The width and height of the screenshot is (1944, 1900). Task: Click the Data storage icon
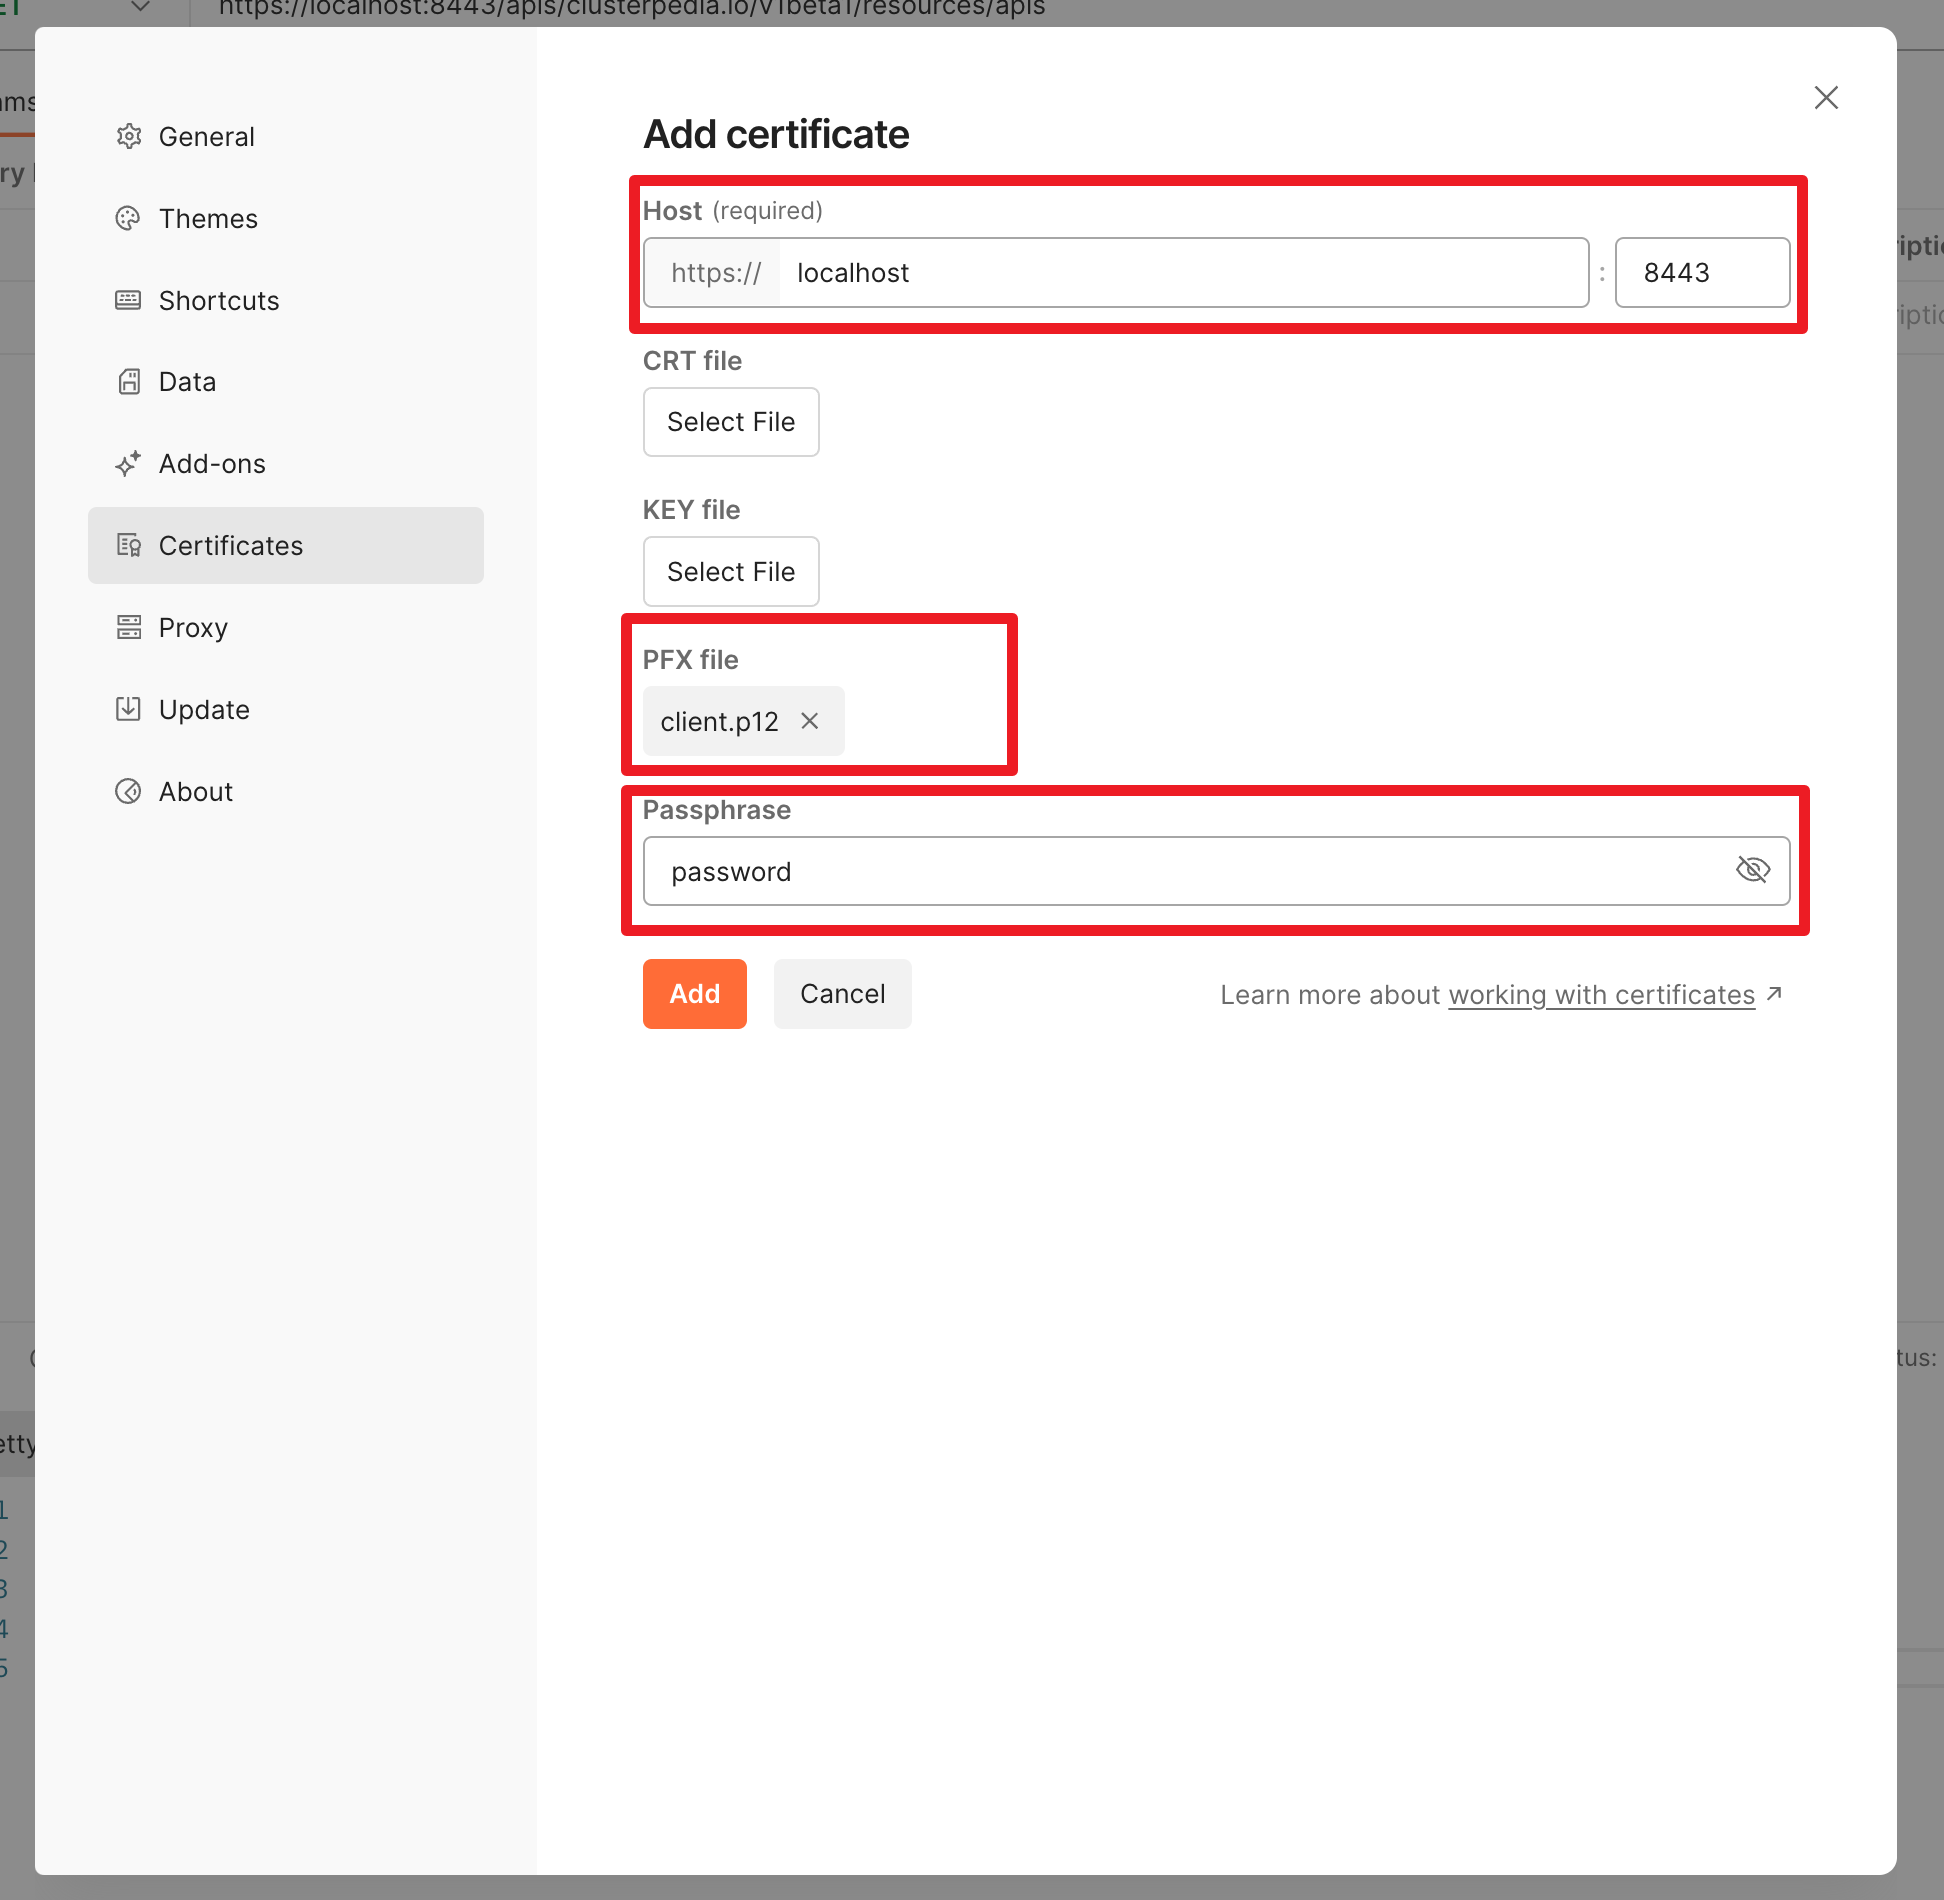click(x=129, y=382)
